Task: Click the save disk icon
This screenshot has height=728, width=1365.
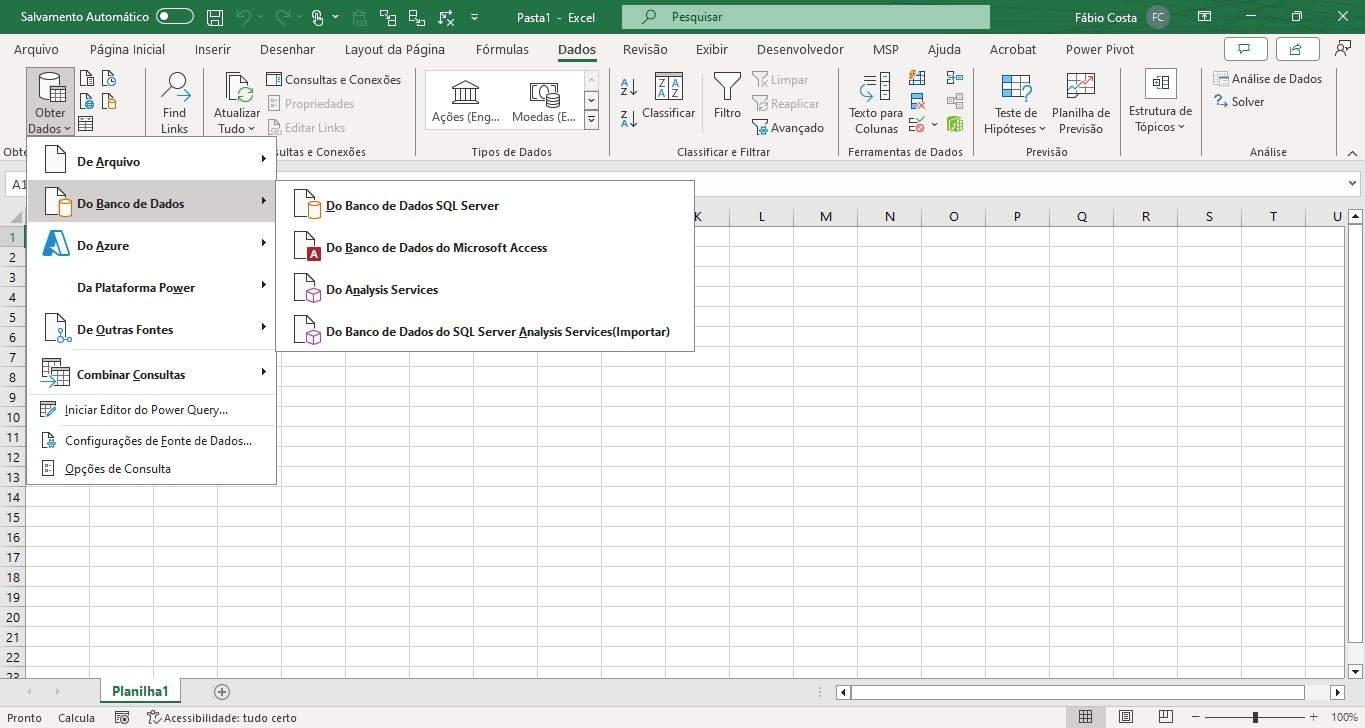Action: coord(215,17)
